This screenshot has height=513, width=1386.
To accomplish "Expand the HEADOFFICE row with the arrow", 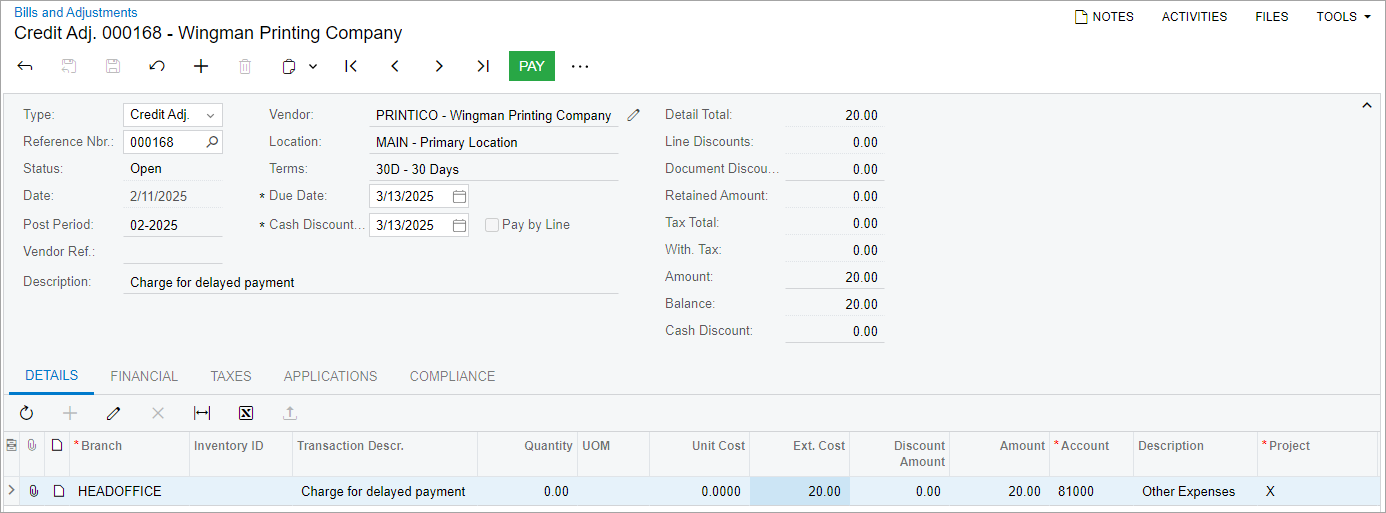I will click(11, 491).
